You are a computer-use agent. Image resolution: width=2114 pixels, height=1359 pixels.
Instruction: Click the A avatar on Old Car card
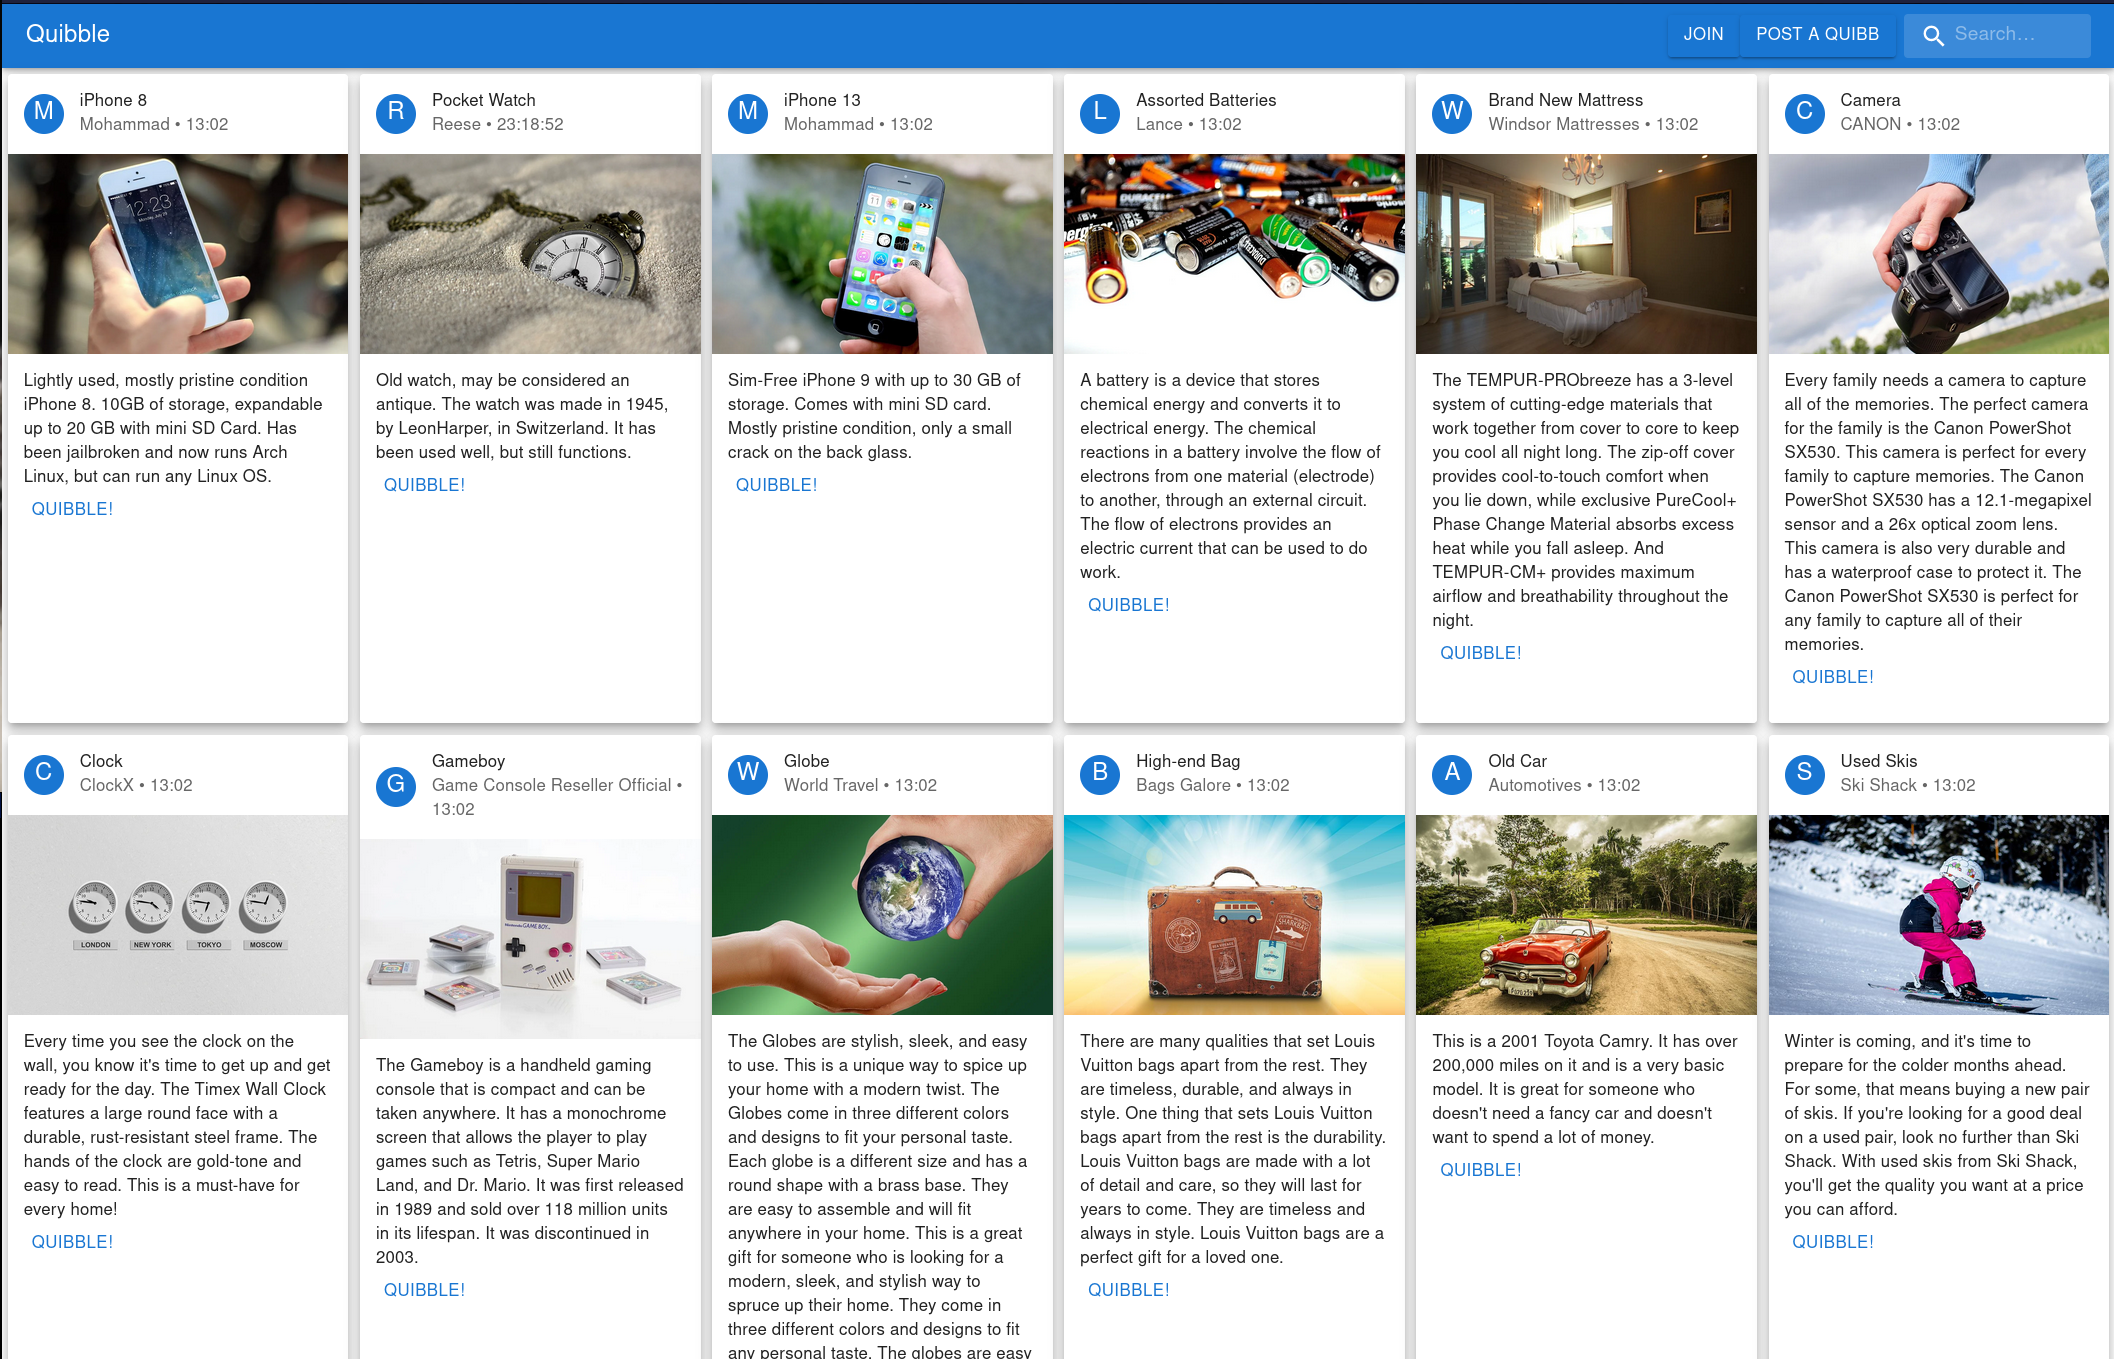click(x=1452, y=773)
